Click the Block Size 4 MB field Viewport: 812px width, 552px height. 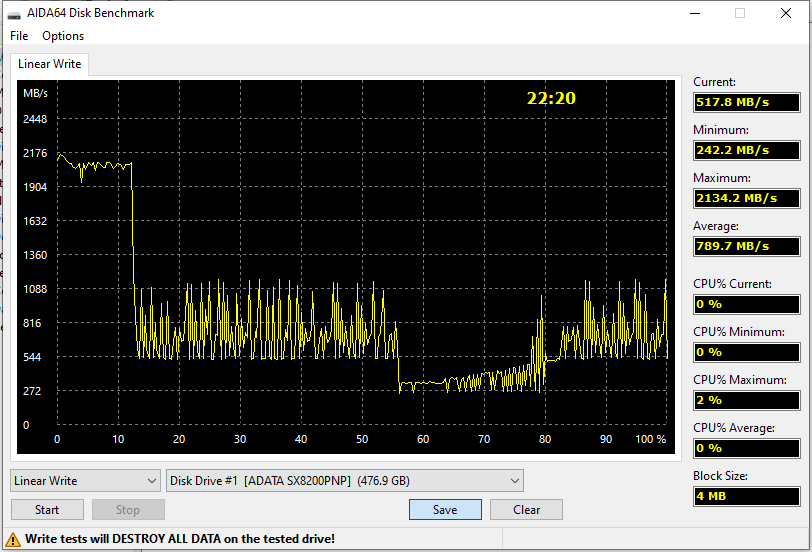[746, 496]
